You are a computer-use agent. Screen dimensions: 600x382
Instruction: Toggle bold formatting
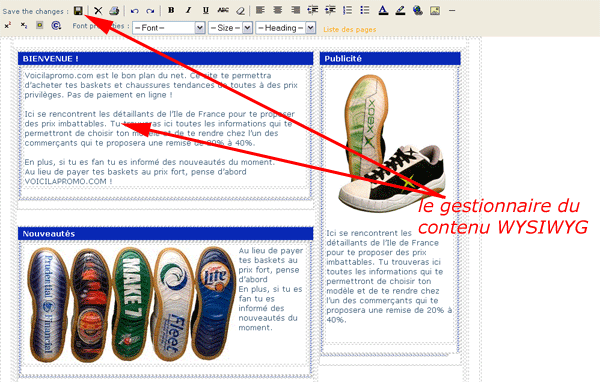point(171,10)
